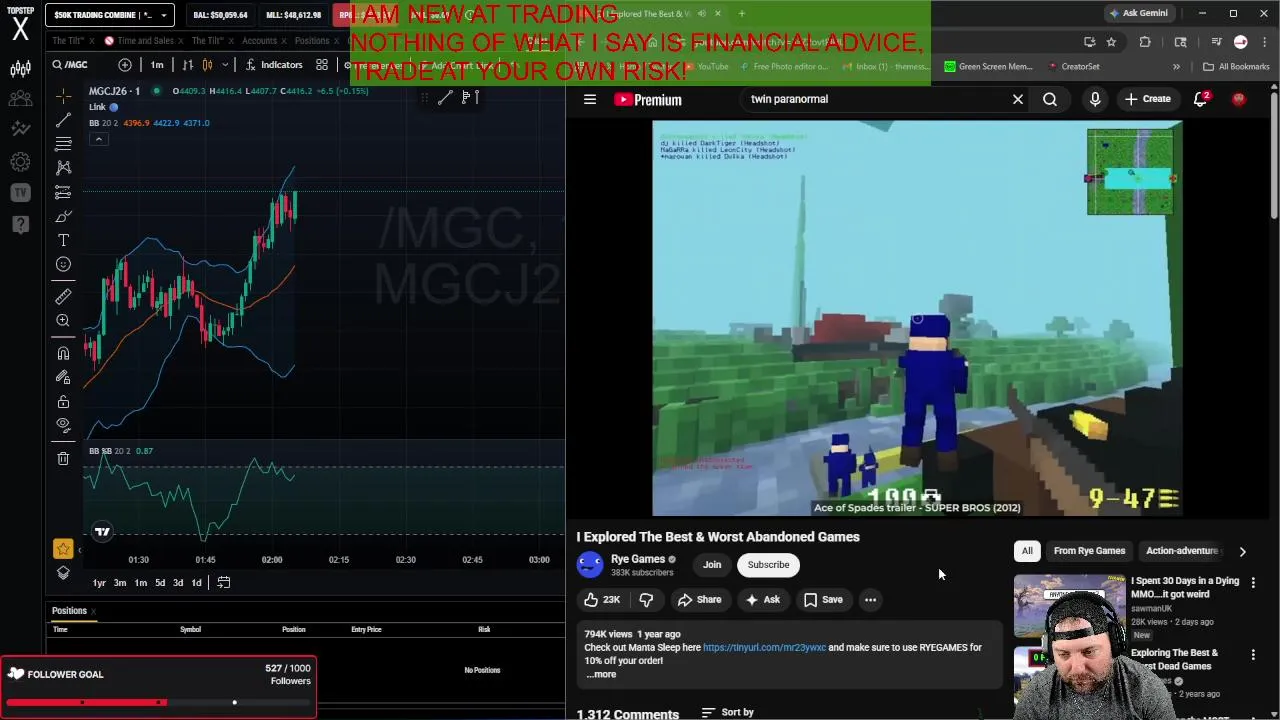Click the trash remove drawings icon
The image size is (1280, 720).
coord(63,458)
